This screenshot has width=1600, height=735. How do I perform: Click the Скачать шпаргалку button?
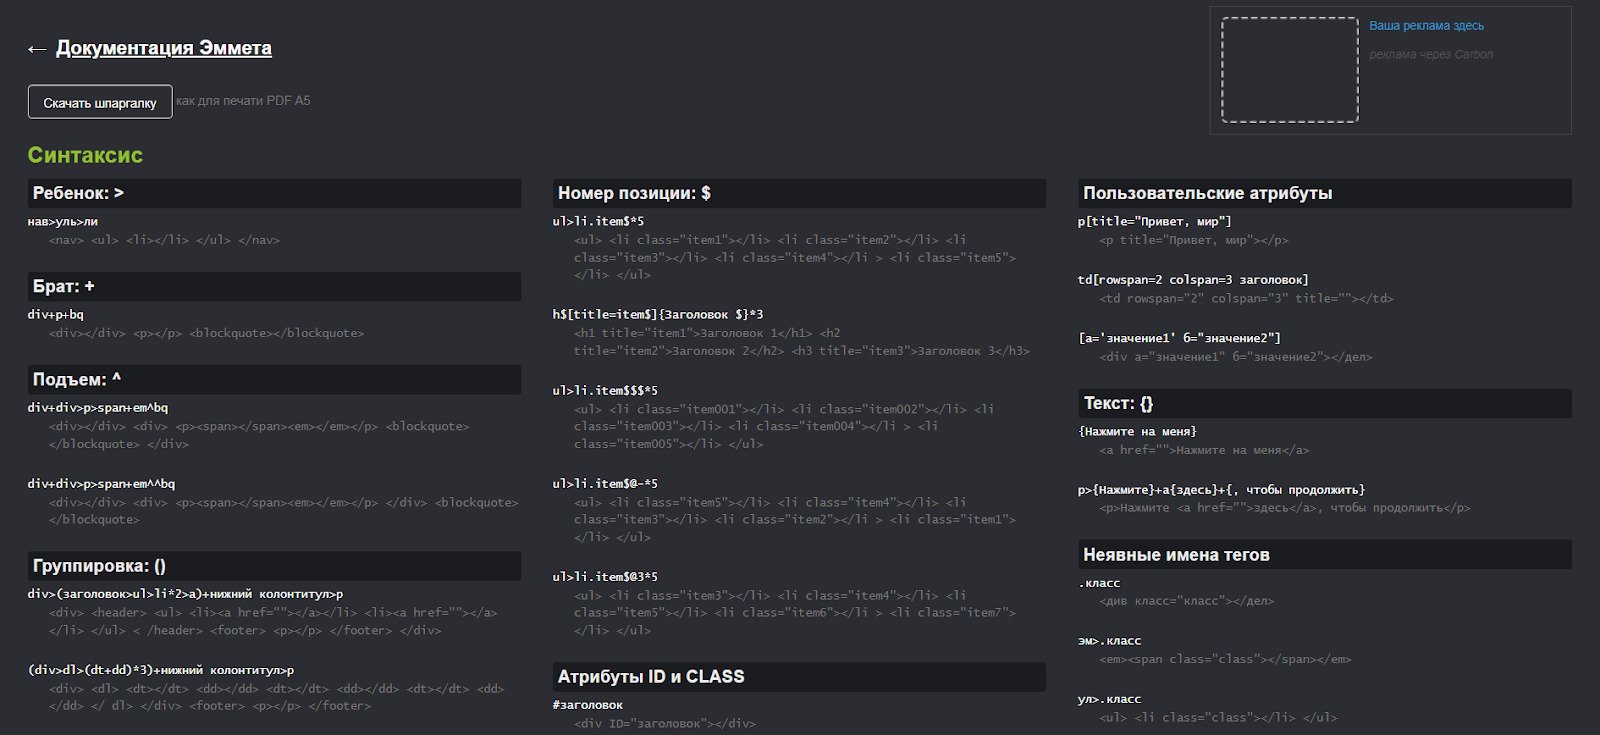point(100,102)
